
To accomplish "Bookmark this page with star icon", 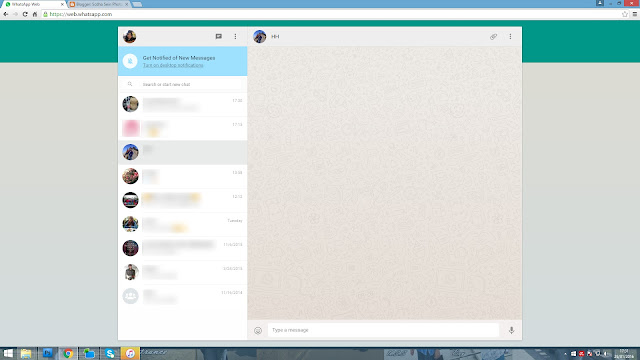I will (624, 14).
